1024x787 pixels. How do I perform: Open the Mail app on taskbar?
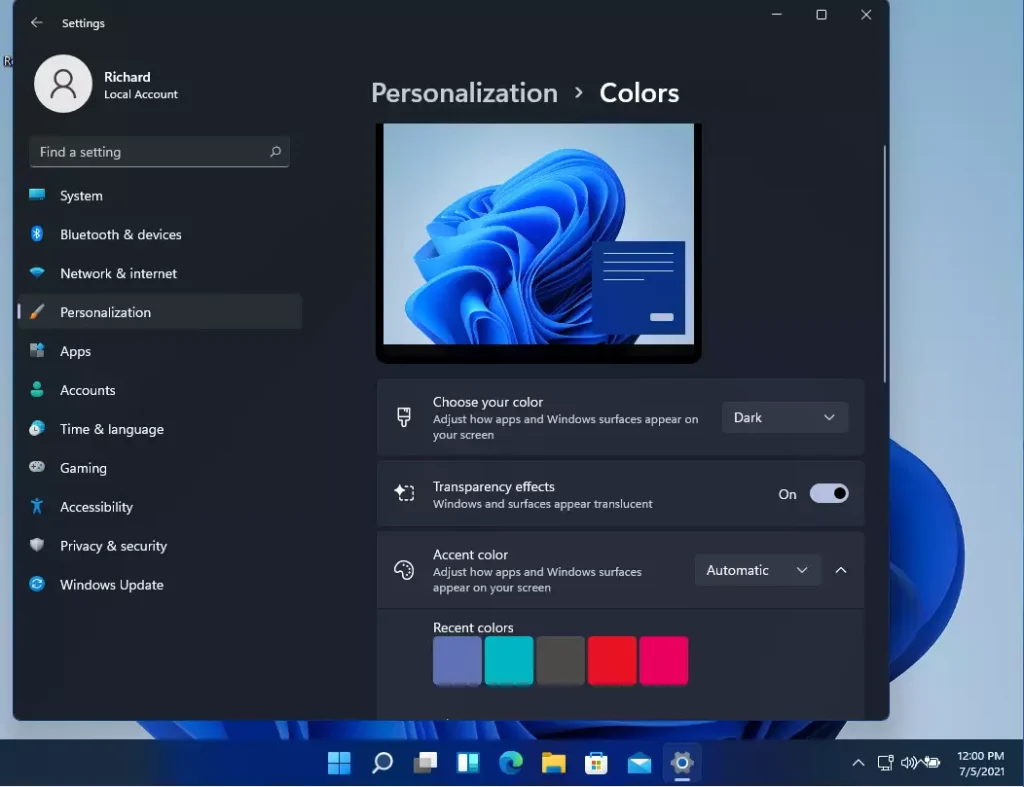coord(639,763)
